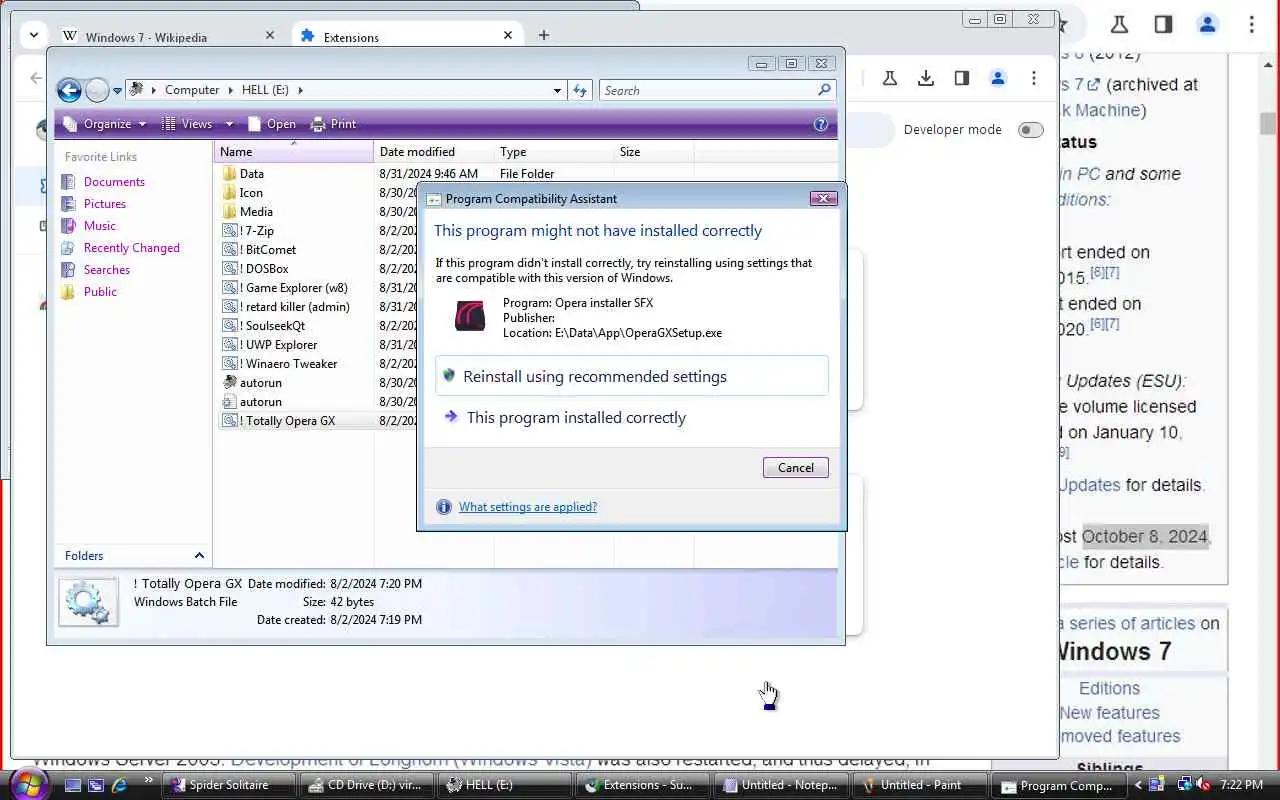Image resolution: width=1280 pixels, height=800 pixels.
Task: Click inside the Explorer Search field
Action: pyautogui.click(x=708, y=90)
